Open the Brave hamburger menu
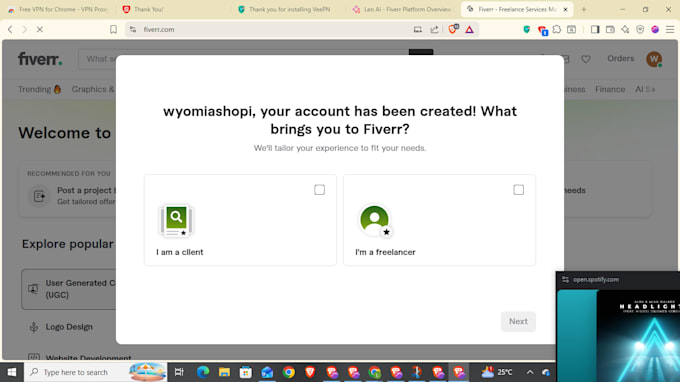Screen dimensions: 680x382 click(670, 29)
